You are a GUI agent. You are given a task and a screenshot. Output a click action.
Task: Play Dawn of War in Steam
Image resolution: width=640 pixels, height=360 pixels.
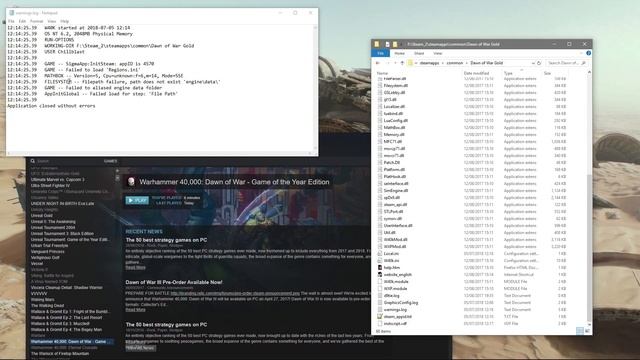137,200
